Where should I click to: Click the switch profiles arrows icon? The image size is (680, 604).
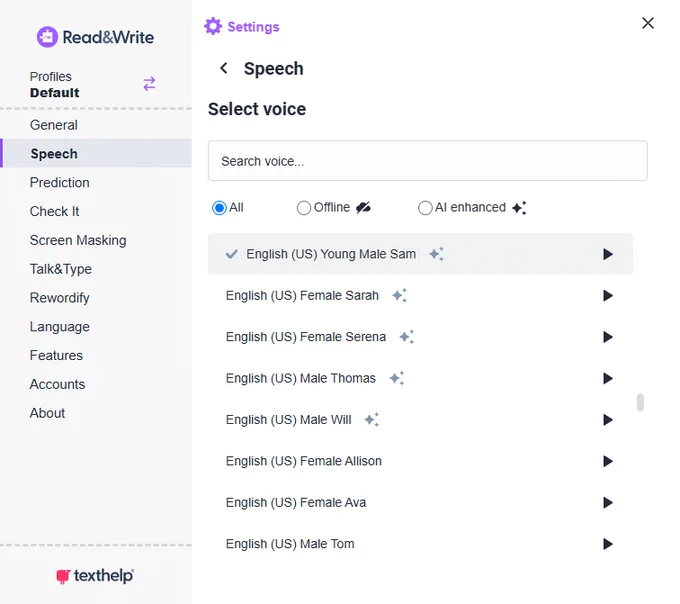coord(149,84)
